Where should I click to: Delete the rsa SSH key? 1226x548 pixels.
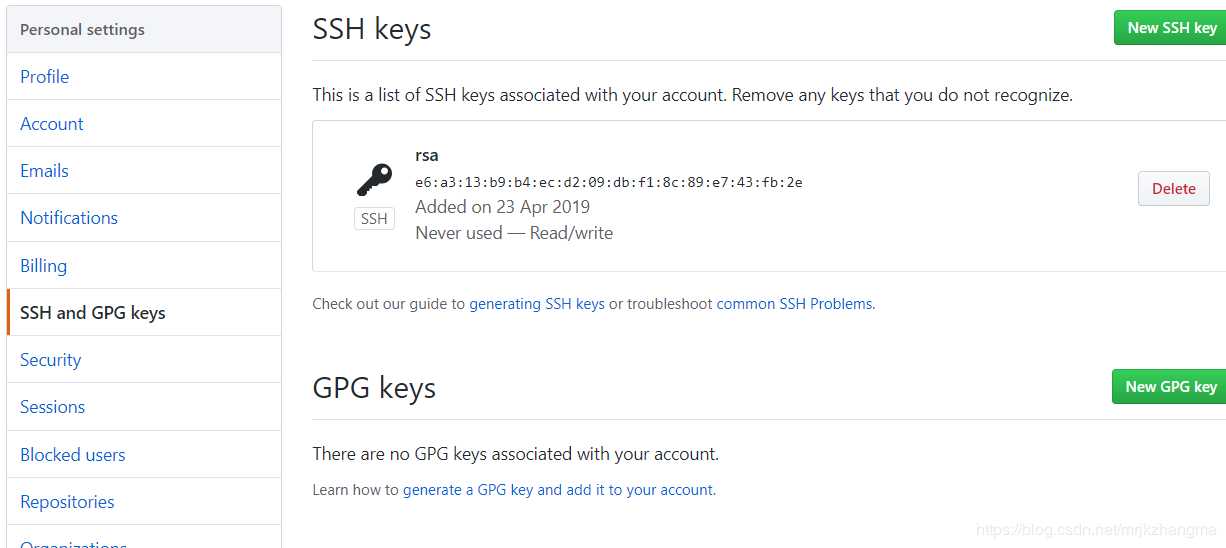coord(1174,188)
